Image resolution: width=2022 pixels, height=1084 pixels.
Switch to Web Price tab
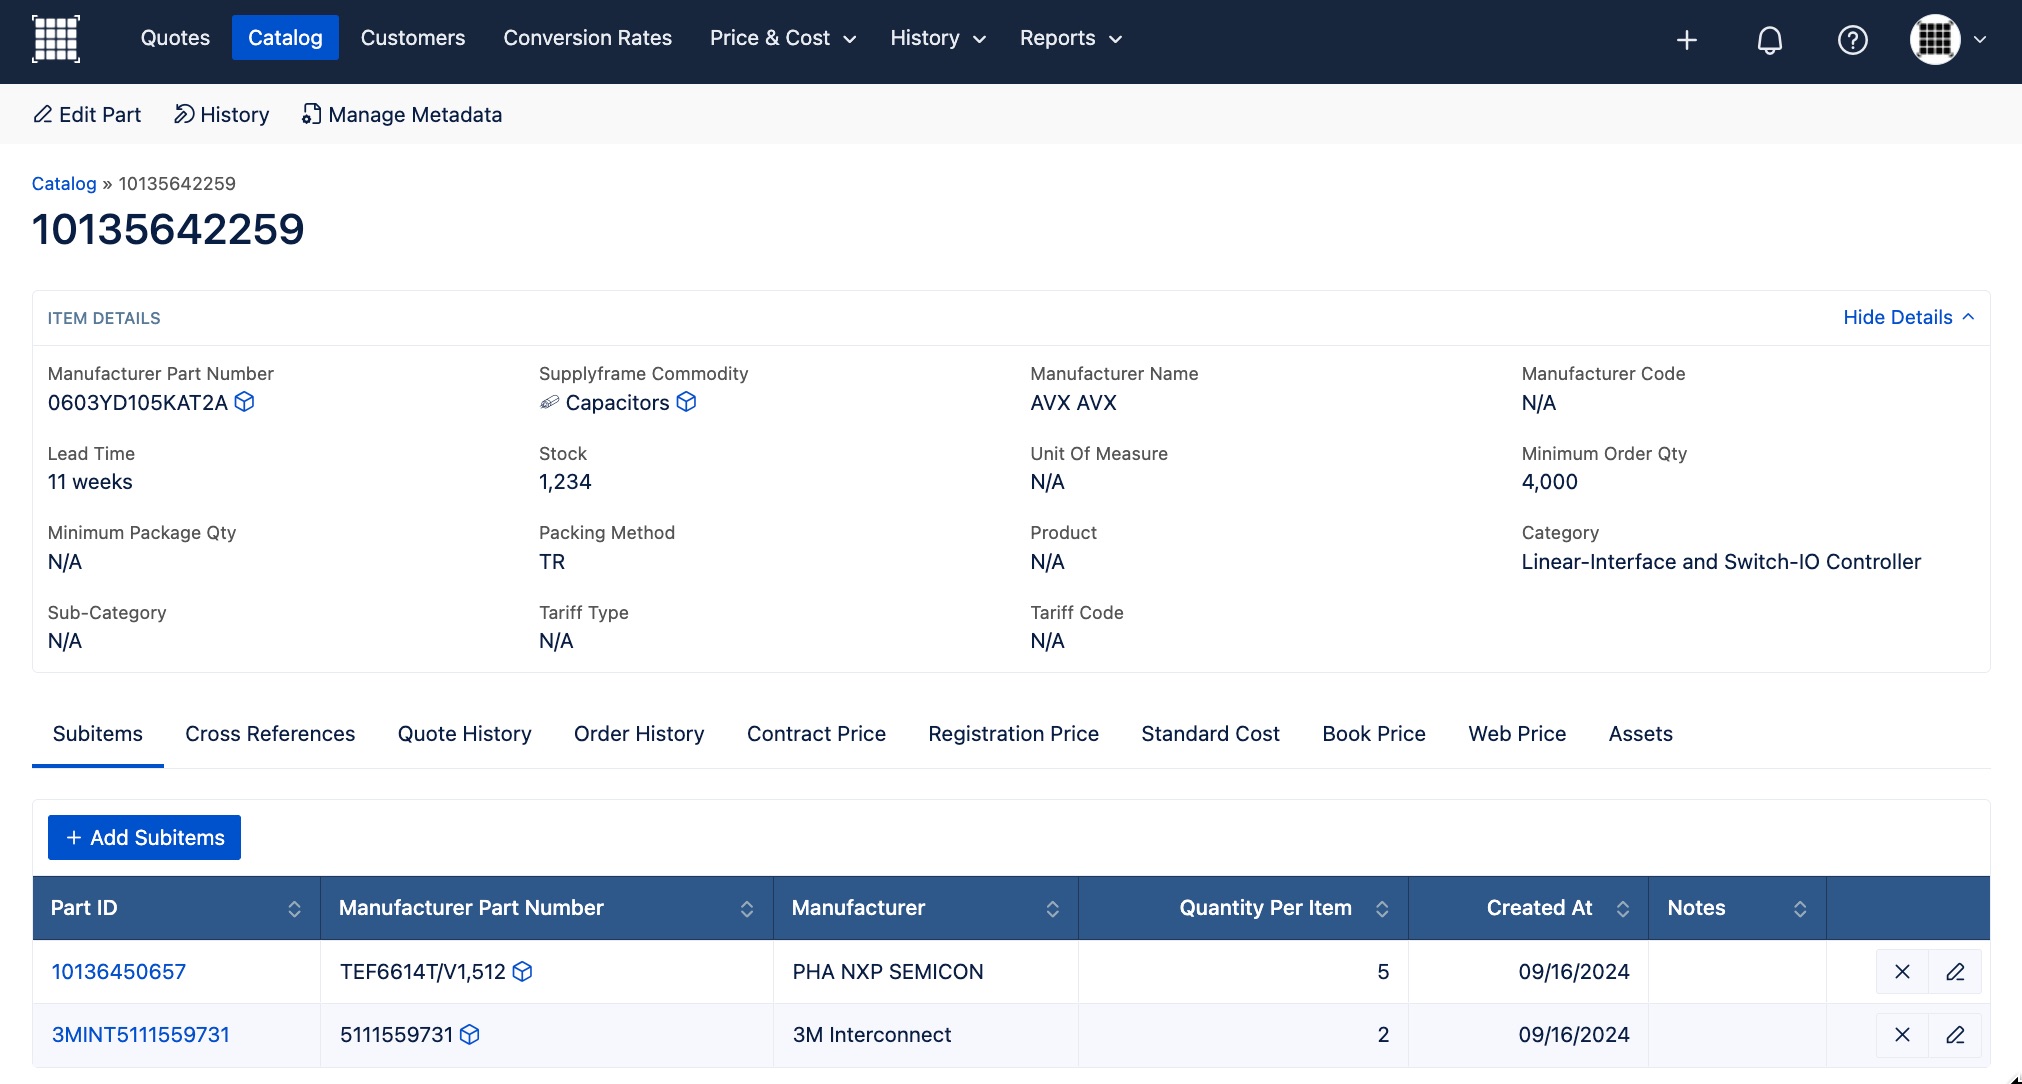(x=1517, y=734)
